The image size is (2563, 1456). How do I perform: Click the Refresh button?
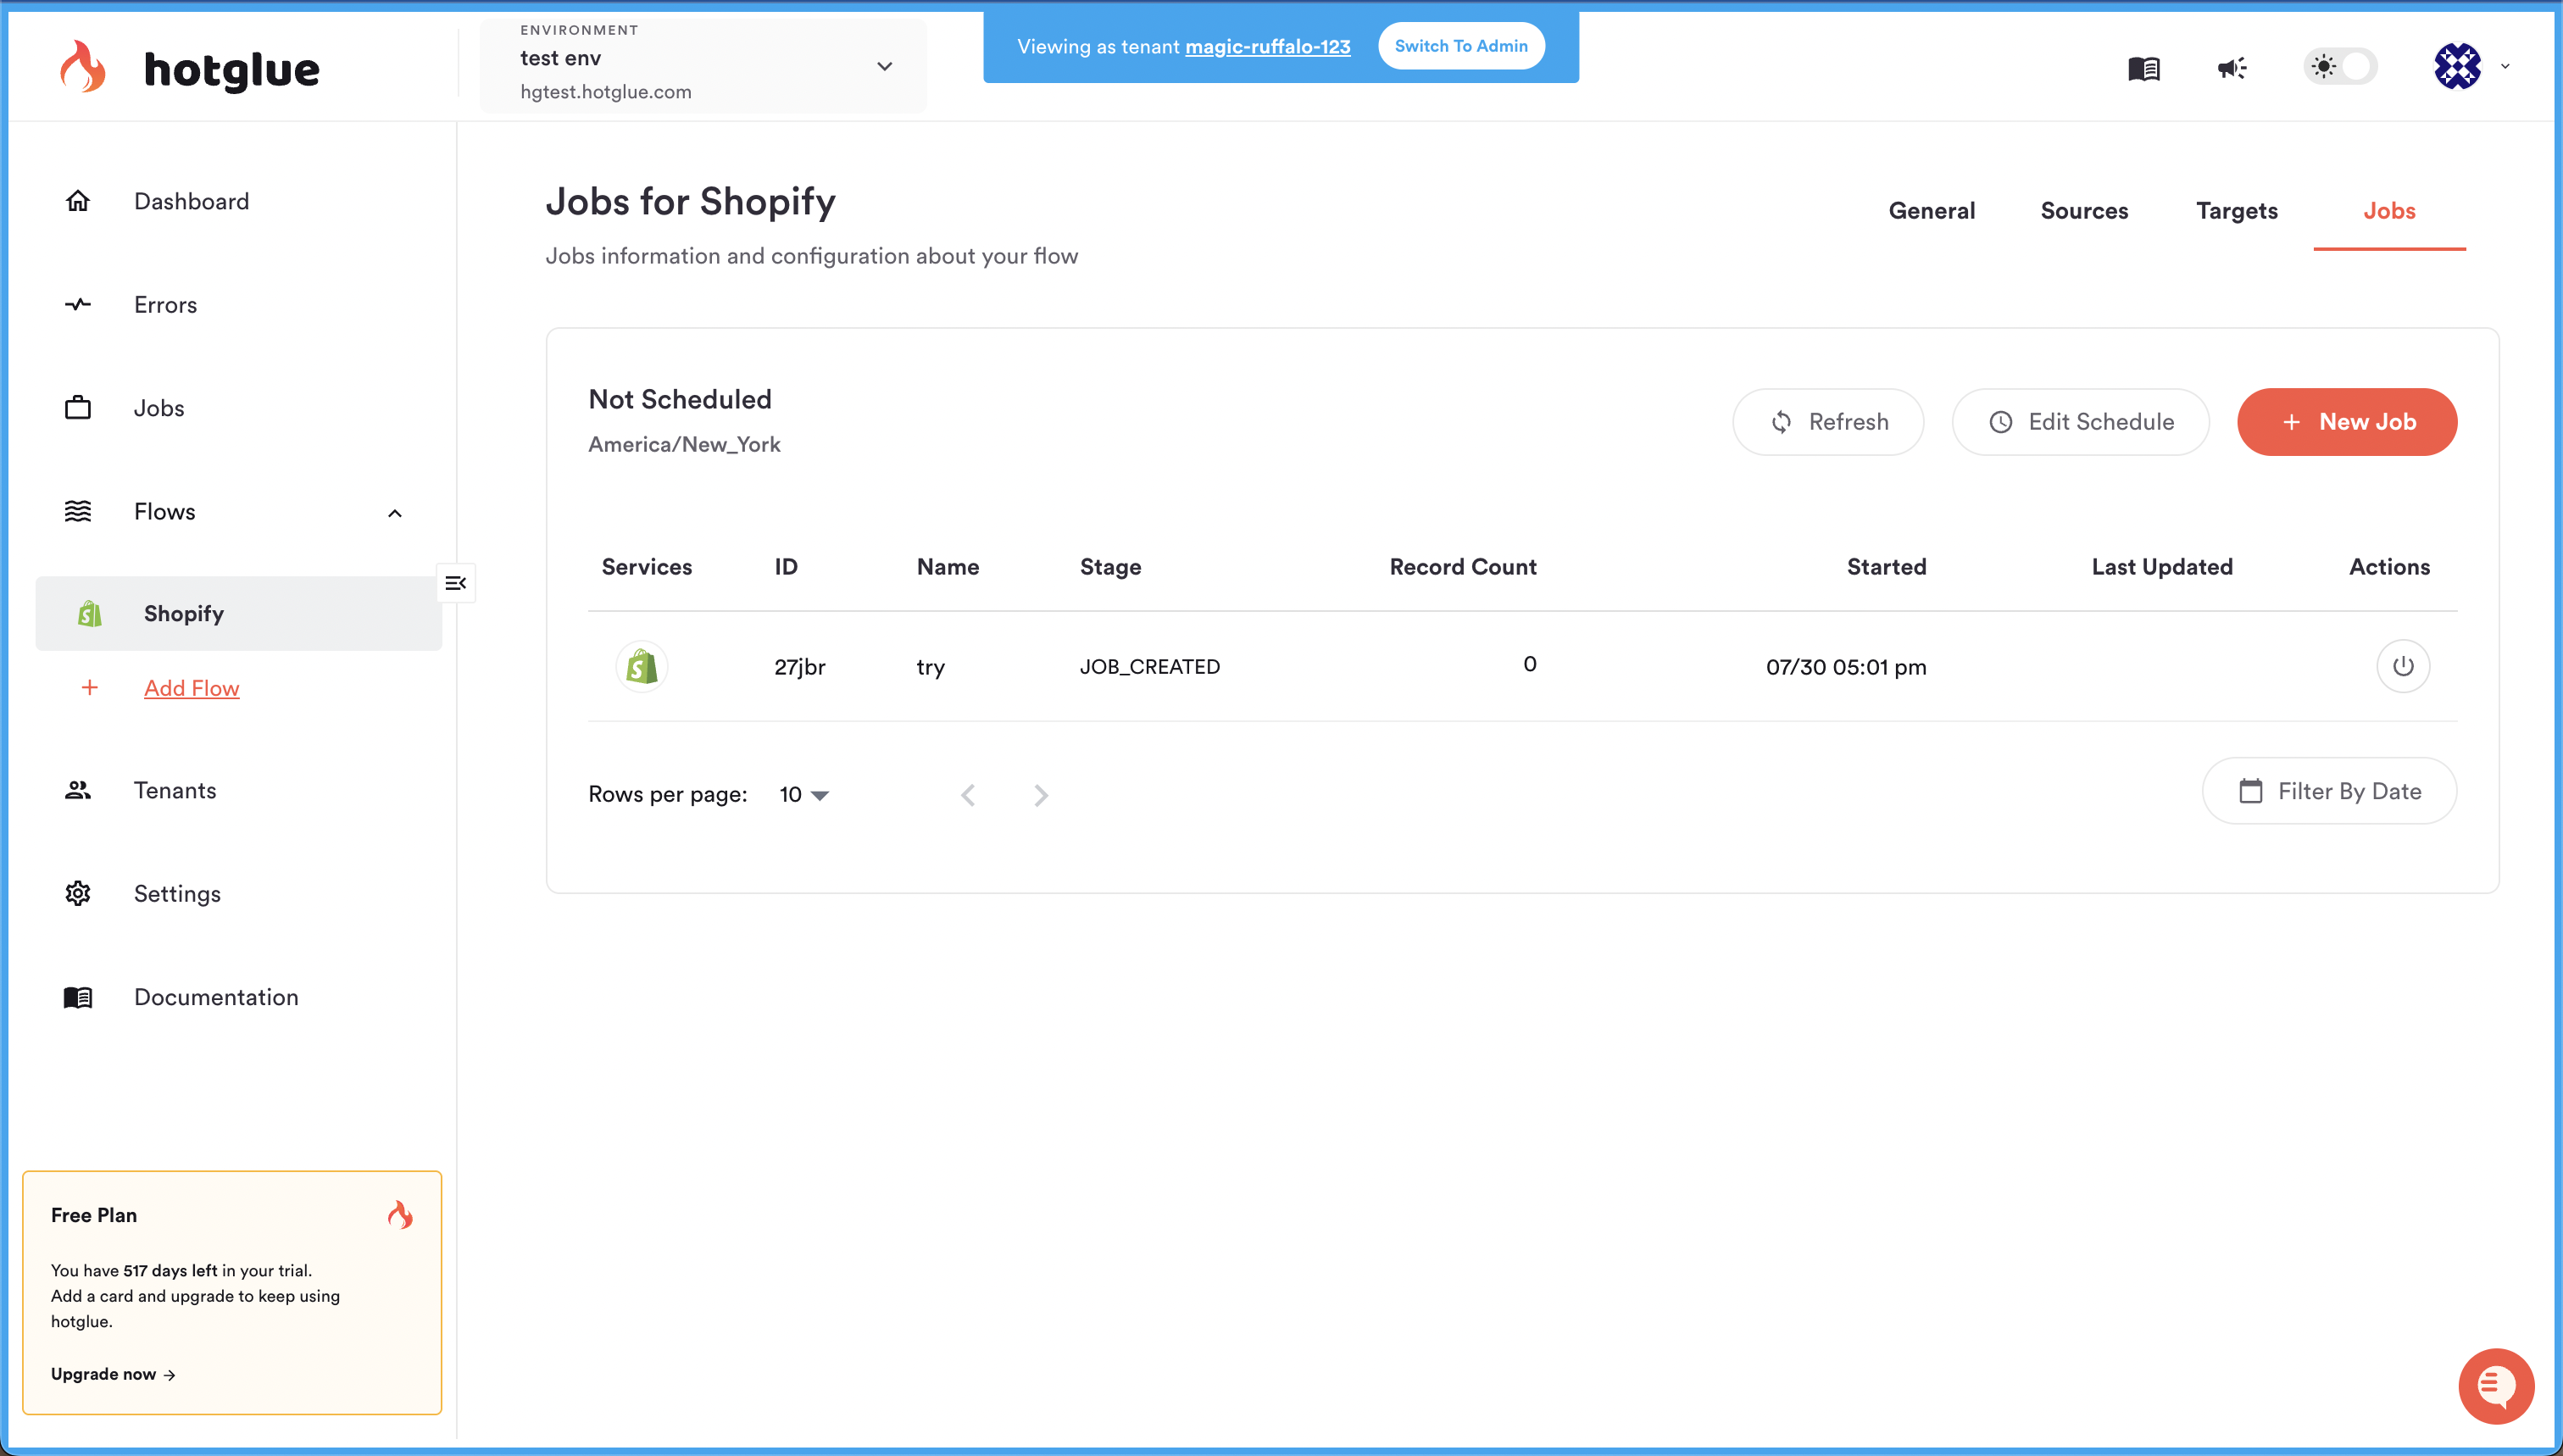pyautogui.click(x=1828, y=422)
